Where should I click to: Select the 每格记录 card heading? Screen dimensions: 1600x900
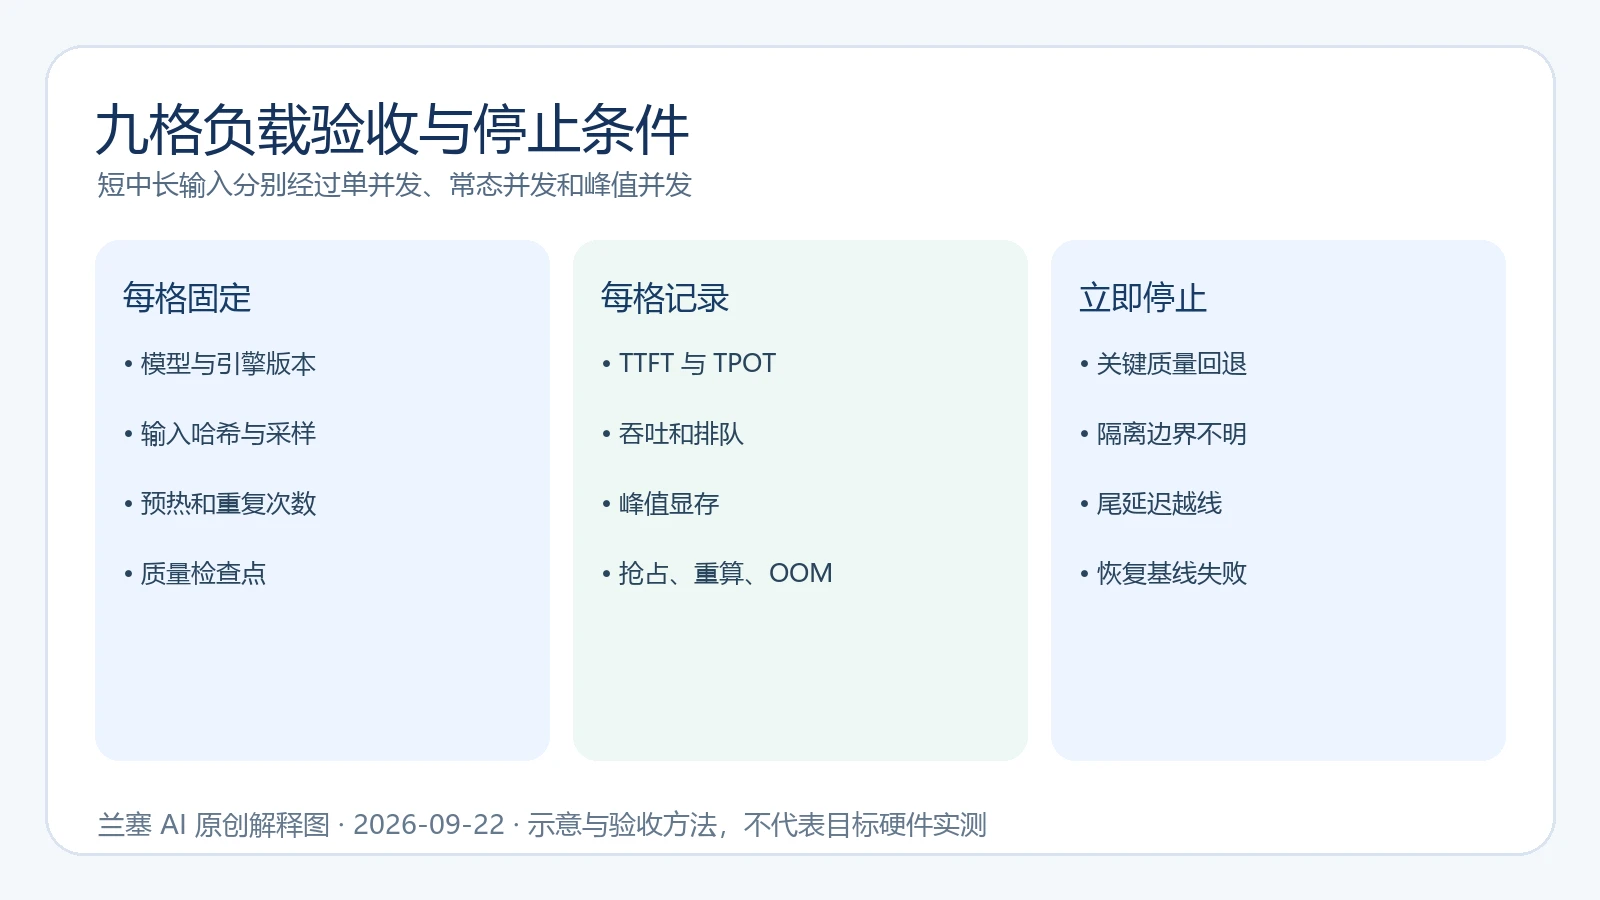(665, 298)
